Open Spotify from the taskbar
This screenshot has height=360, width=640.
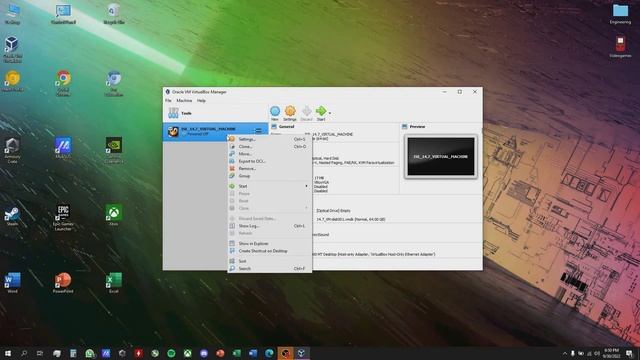tap(171, 353)
